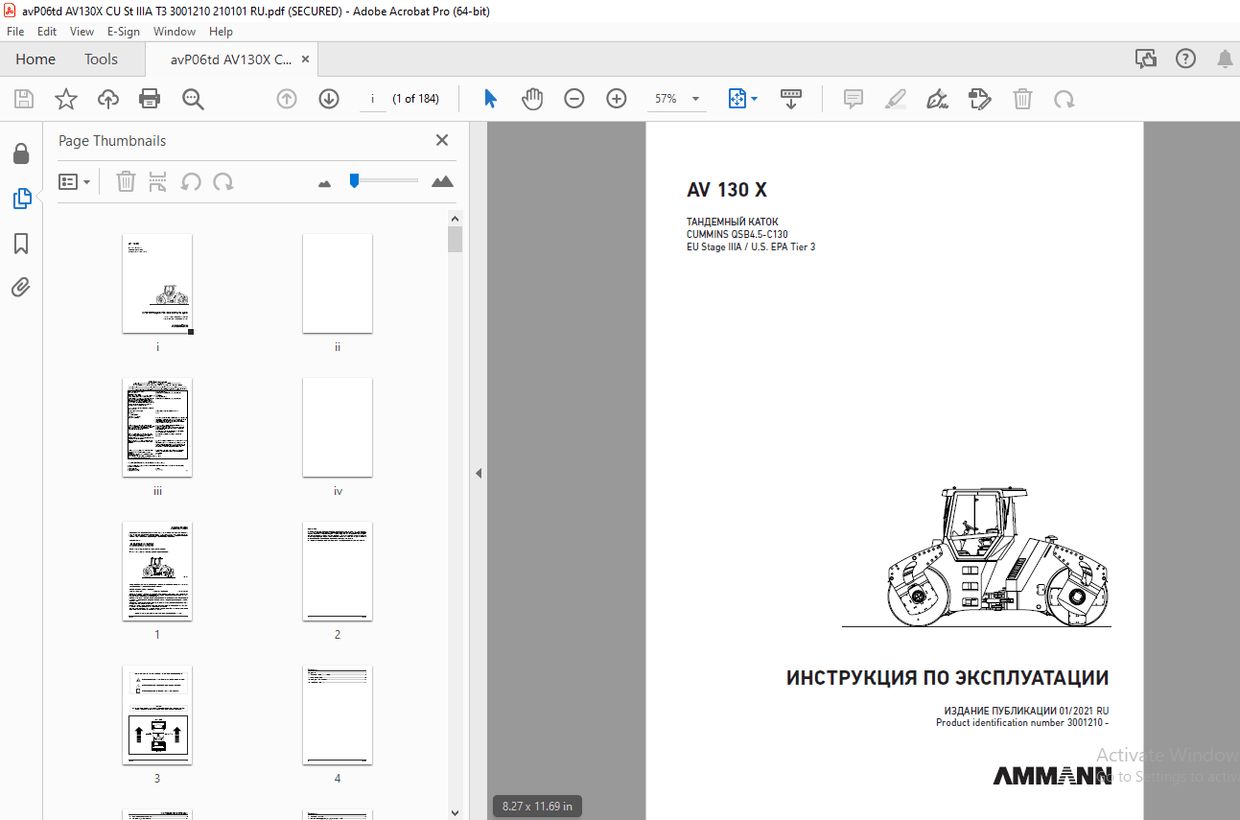This screenshot has width=1240, height=820.
Task: Select the Highlight text tool
Action: pyautogui.click(x=895, y=98)
